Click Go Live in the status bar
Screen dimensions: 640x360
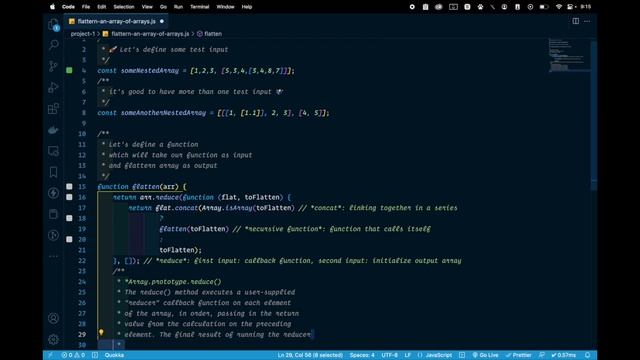click(x=485, y=355)
